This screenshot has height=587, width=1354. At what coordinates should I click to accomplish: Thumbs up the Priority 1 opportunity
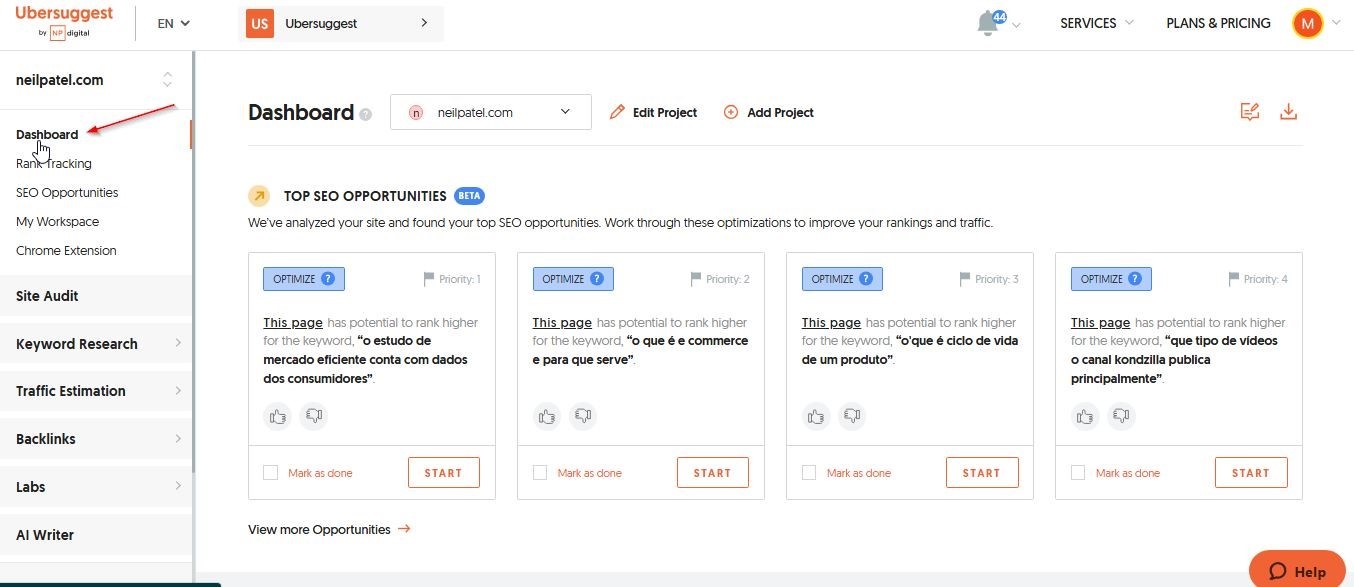[x=277, y=416]
